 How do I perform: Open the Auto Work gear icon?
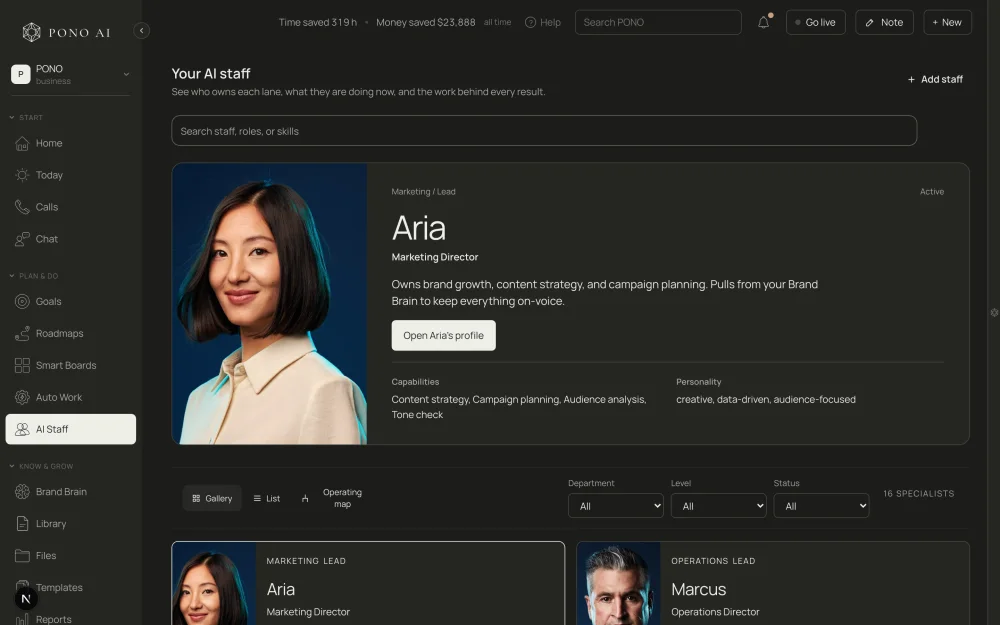[22, 397]
